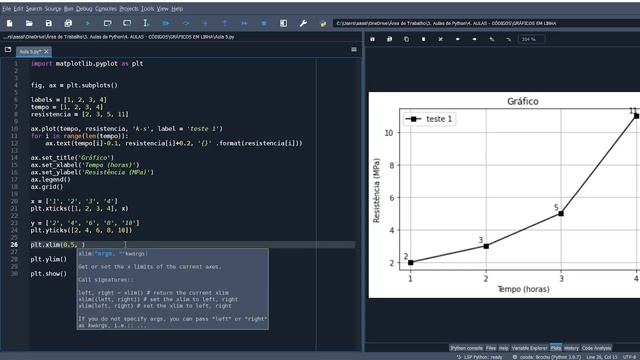Create a new file using toolbar icon
Image resolution: width=640 pixels, height=360 pixels.
(9, 24)
